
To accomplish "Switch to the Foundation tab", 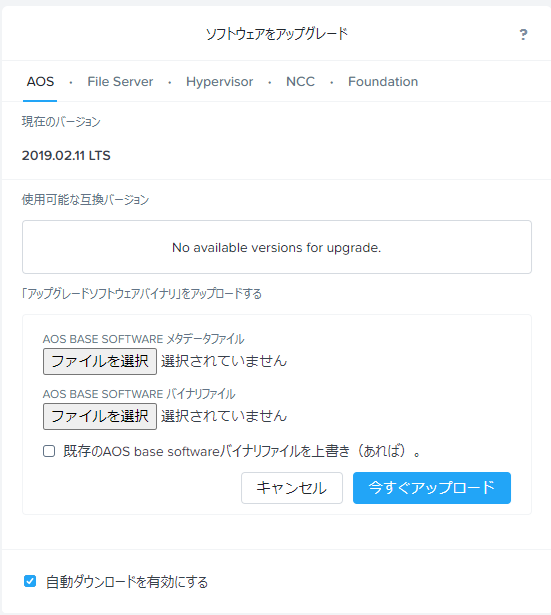I will click(383, 82).
